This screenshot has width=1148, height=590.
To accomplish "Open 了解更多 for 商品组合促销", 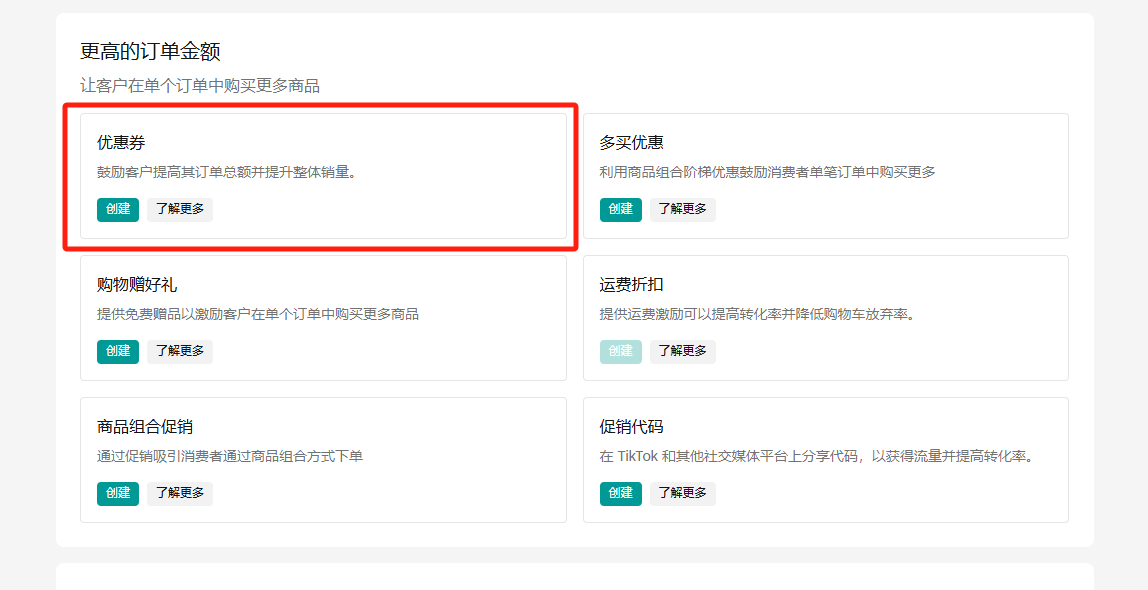I will (x=180, y=493).
